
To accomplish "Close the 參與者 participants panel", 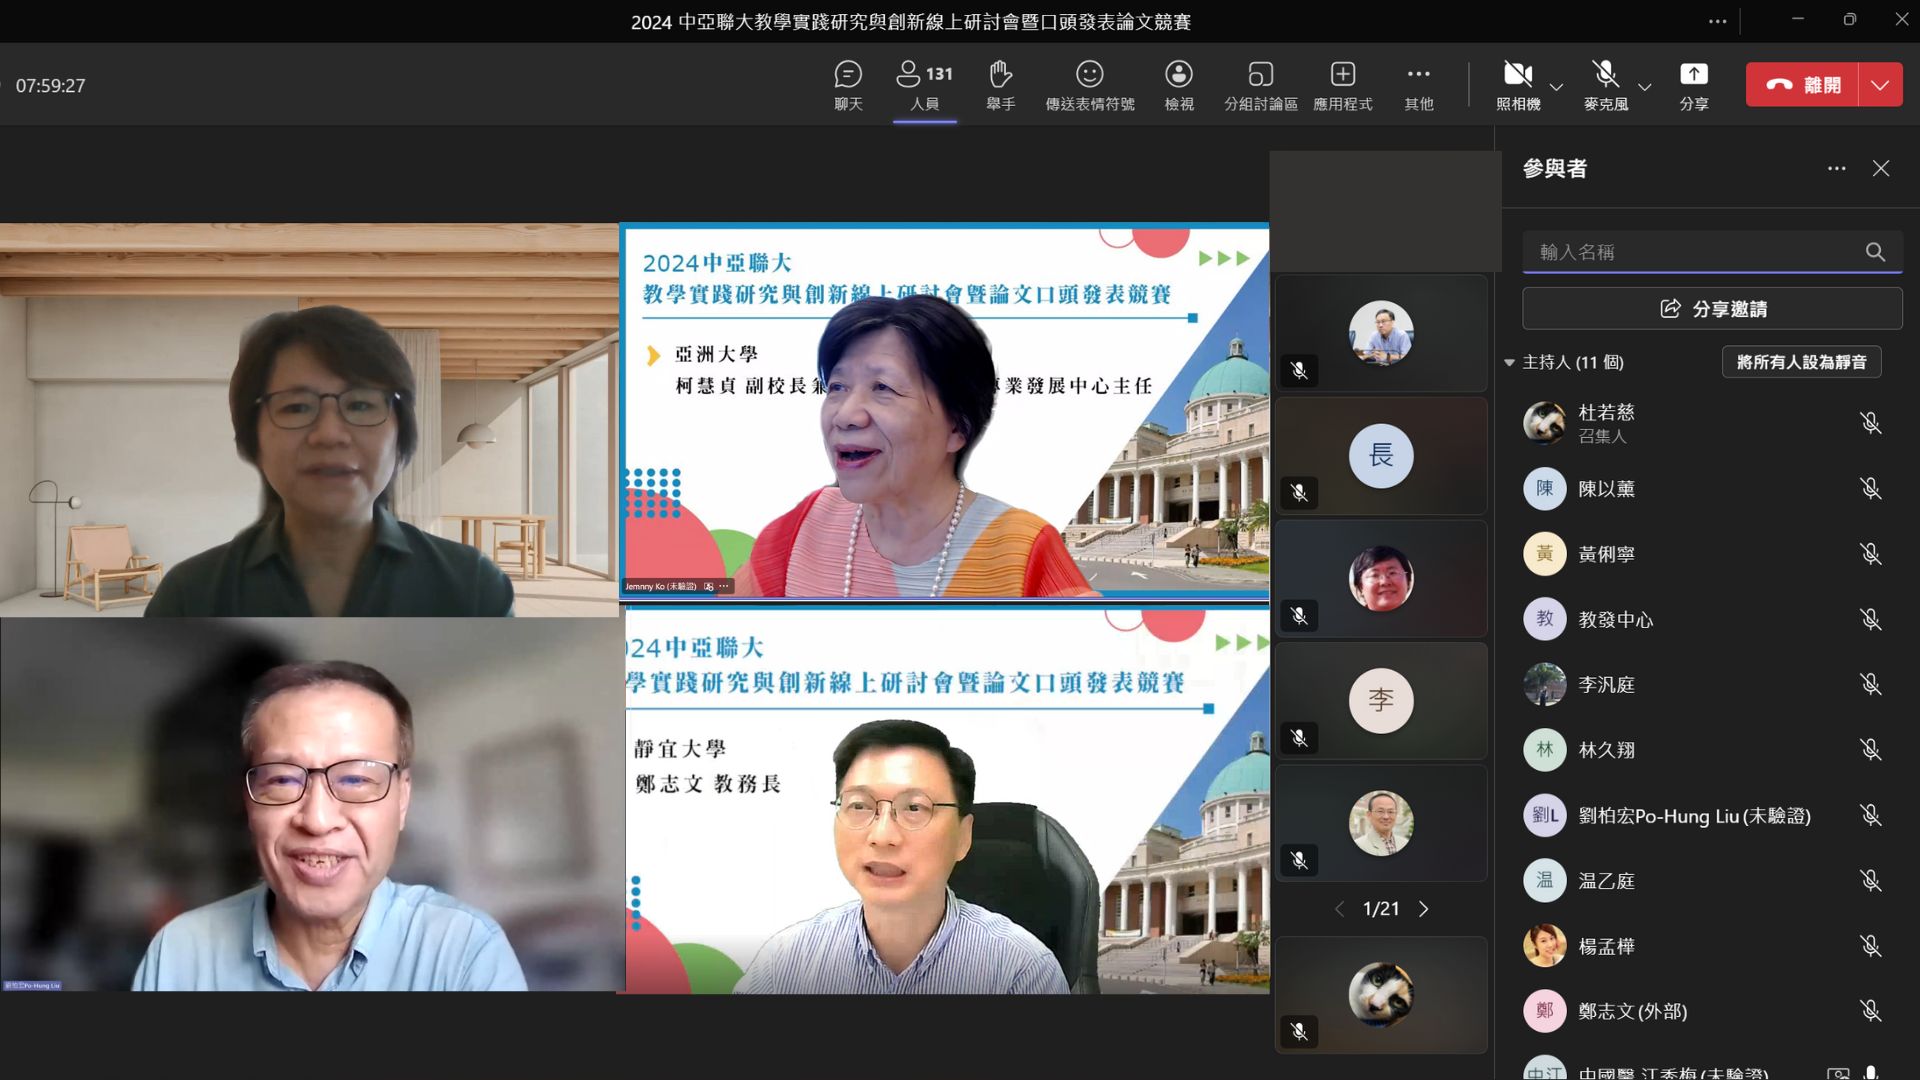I will tap(1881, 168).
